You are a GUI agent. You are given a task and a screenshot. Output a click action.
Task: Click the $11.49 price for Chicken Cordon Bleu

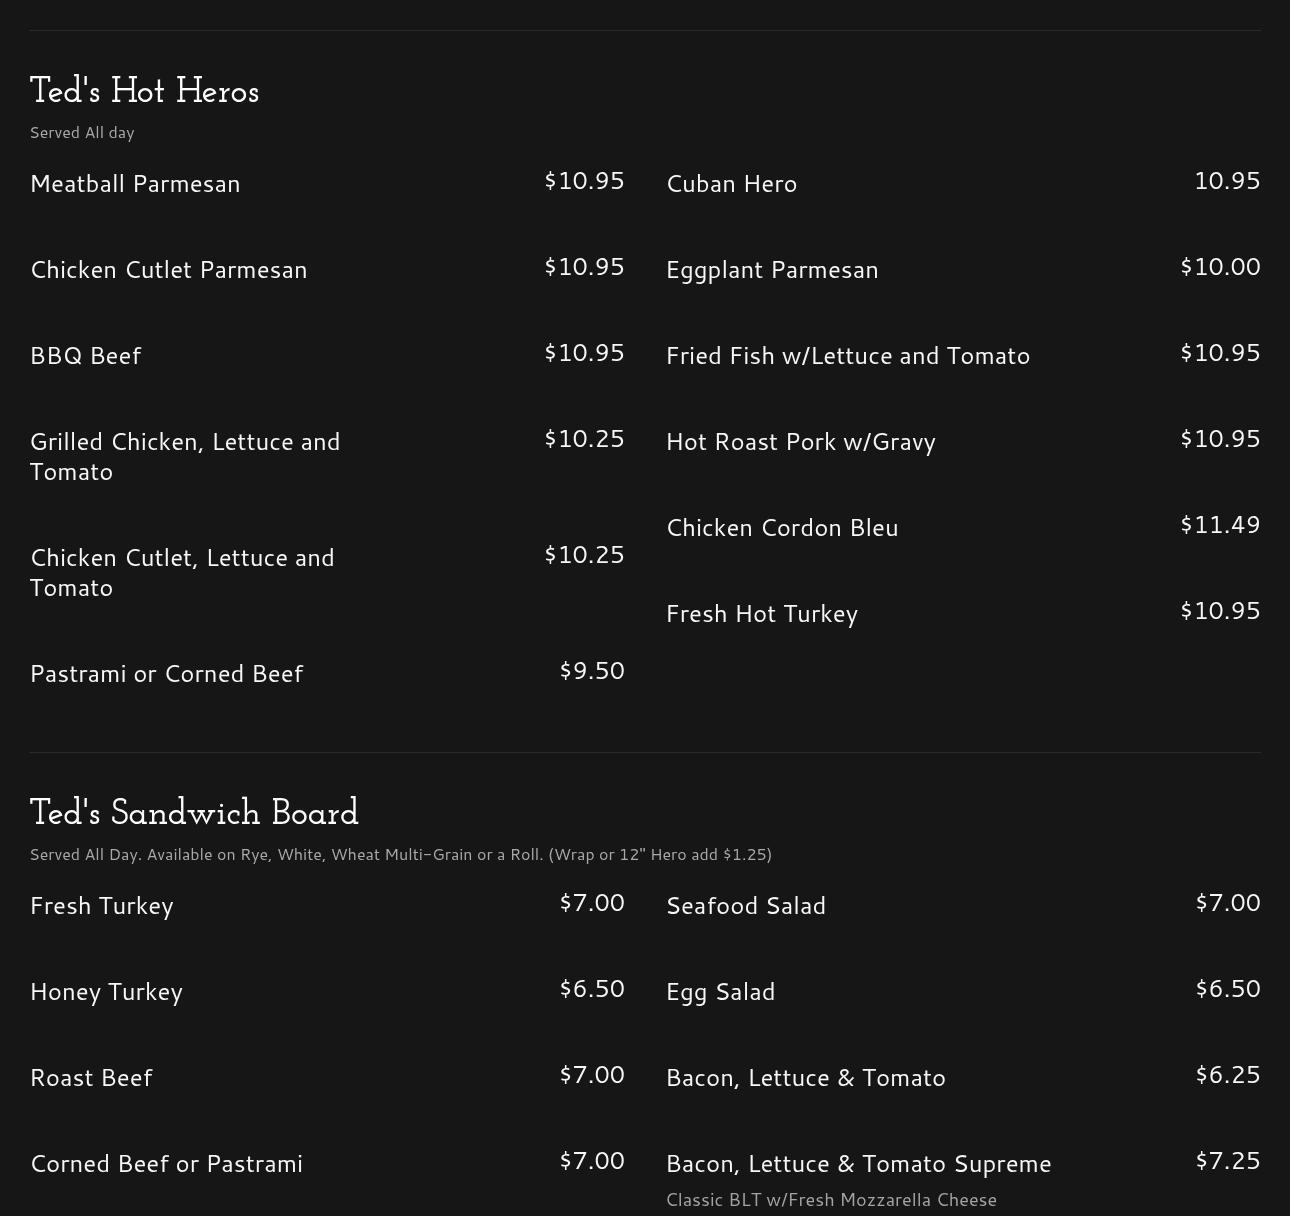click(x=1220, y=525)
